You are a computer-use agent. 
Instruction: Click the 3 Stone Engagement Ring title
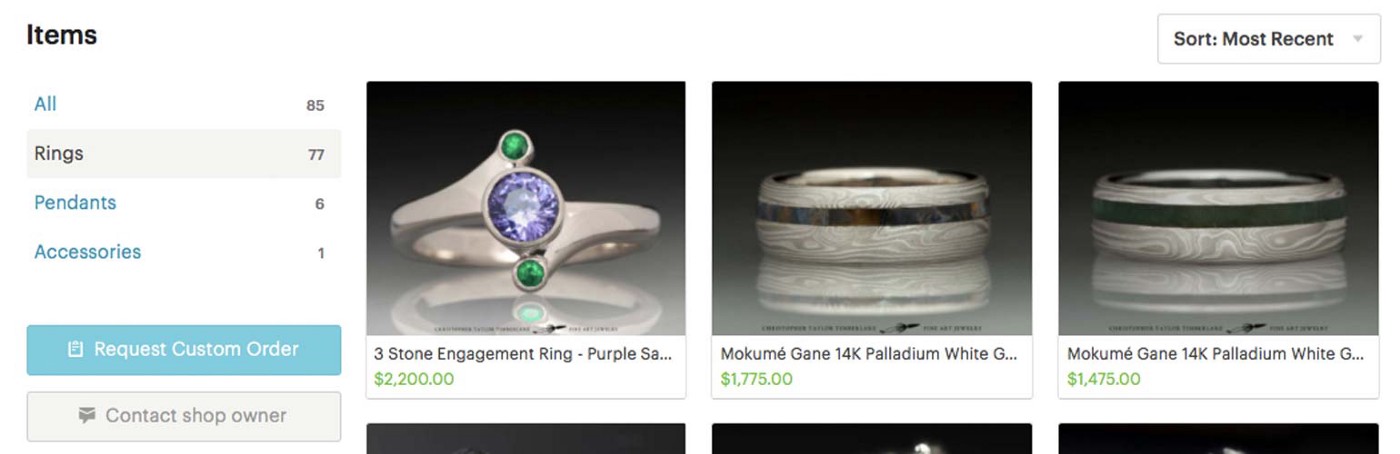pyautogui.click(x=522, y=354)
